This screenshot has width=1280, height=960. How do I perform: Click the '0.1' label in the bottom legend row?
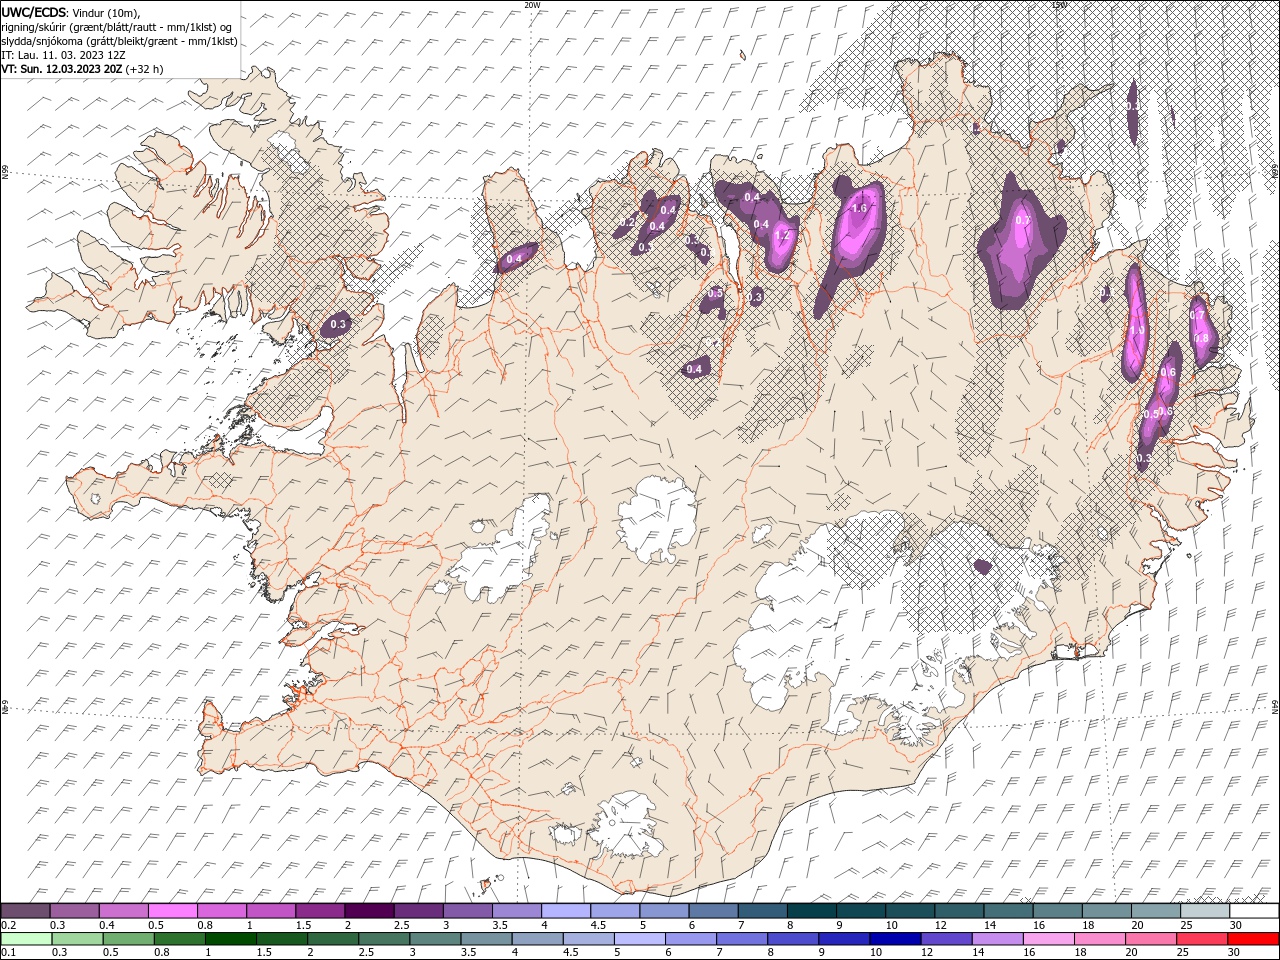coord(8,952)
